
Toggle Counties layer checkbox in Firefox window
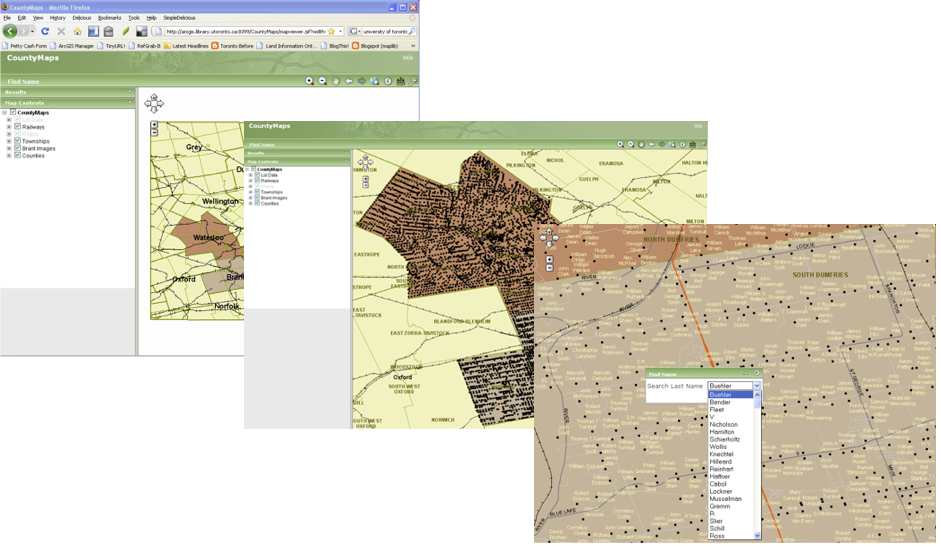[17, 155]
